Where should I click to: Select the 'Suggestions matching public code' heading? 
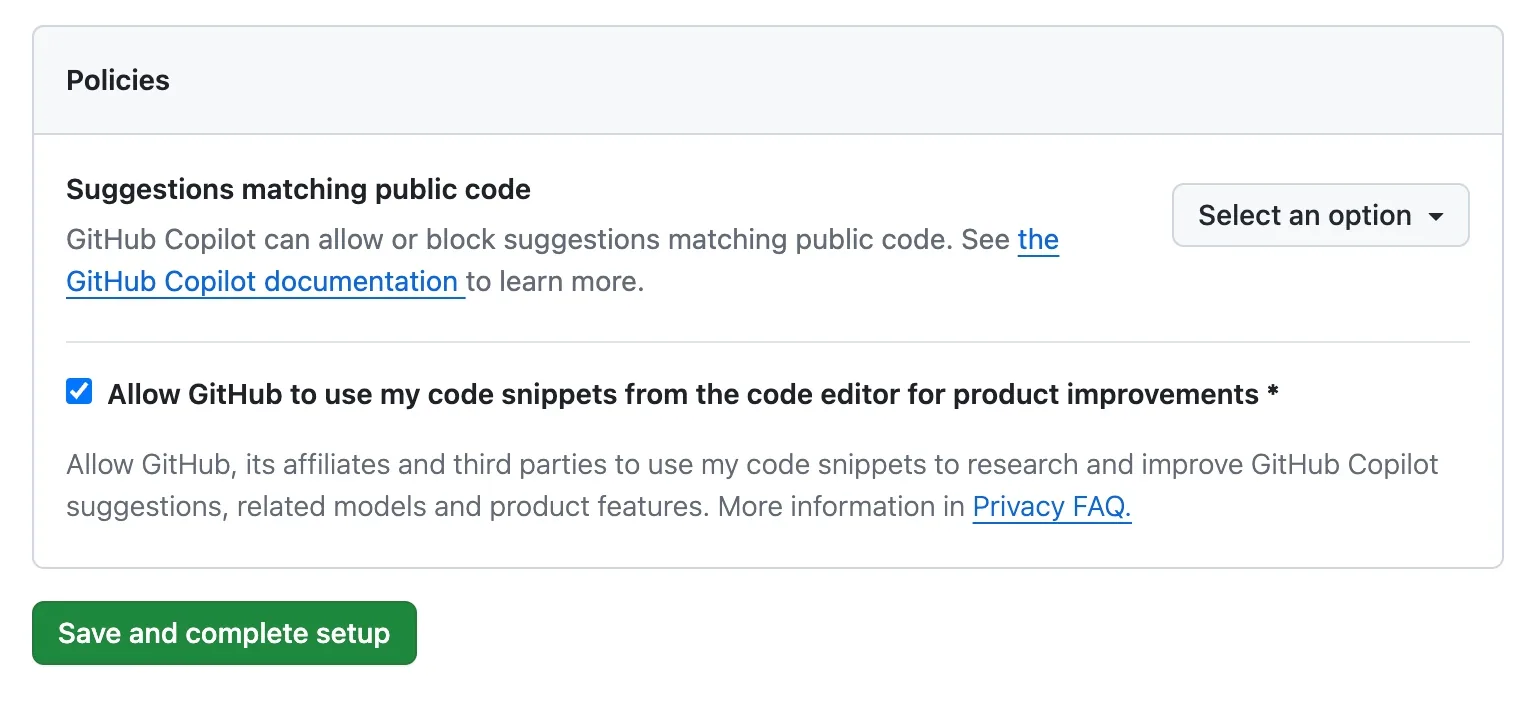tap(298, 189)
